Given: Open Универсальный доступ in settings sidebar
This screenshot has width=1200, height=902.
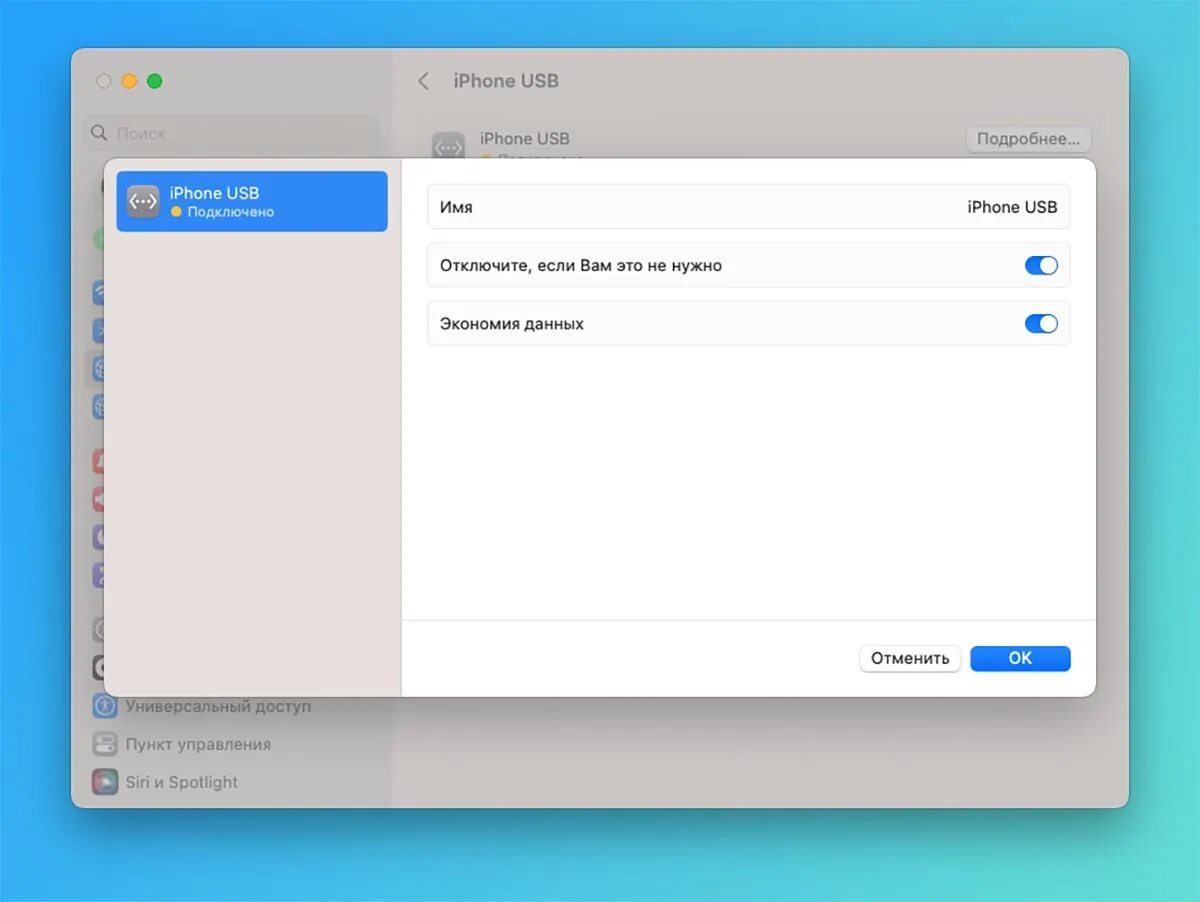Looking at the screenshot, I should pyautogui.click(x=203, y=706).
